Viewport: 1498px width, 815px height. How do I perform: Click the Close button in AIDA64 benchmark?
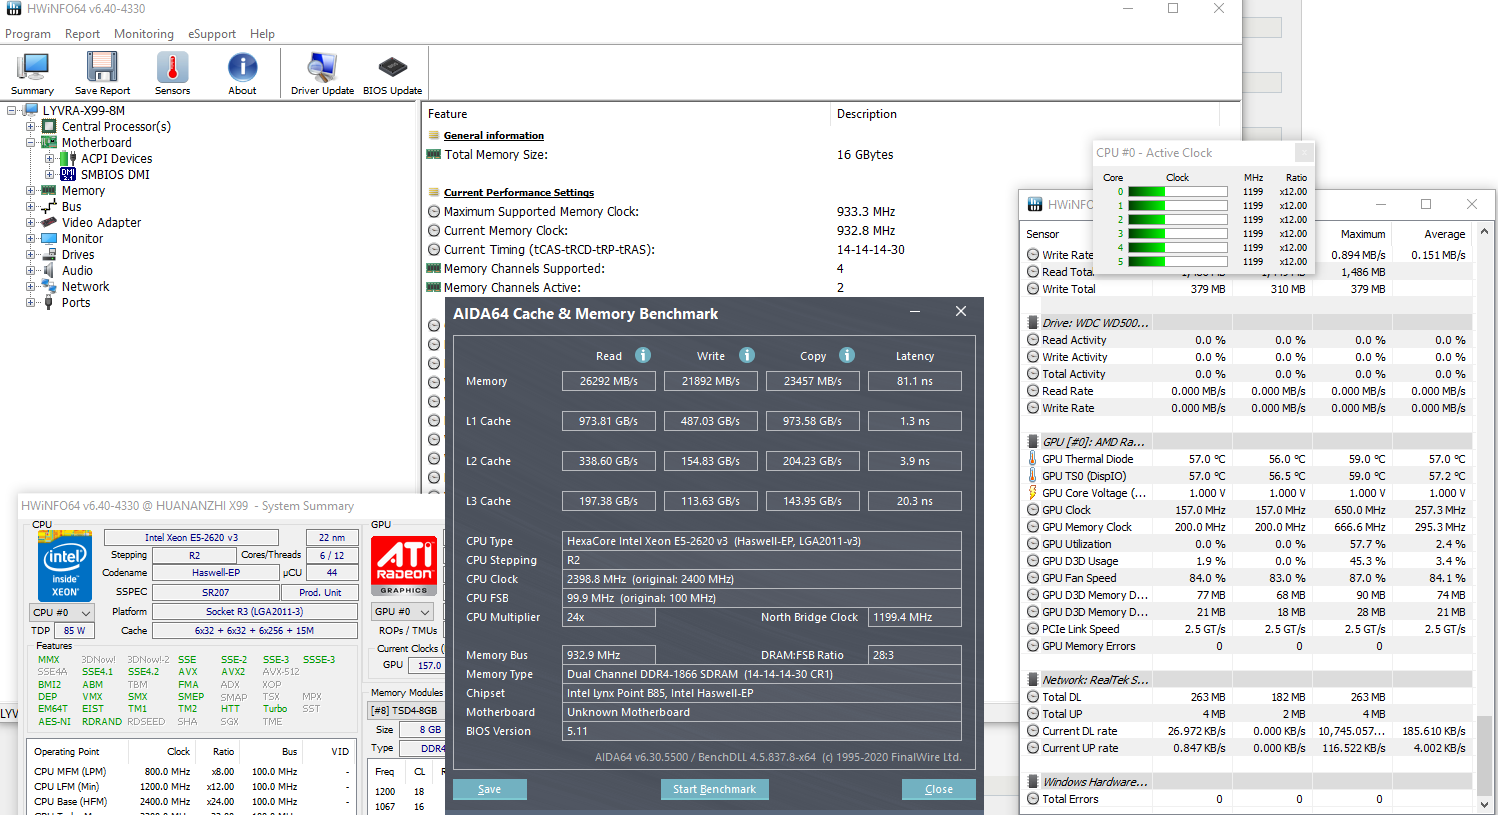pyautogui.click(x=939, y=789)
